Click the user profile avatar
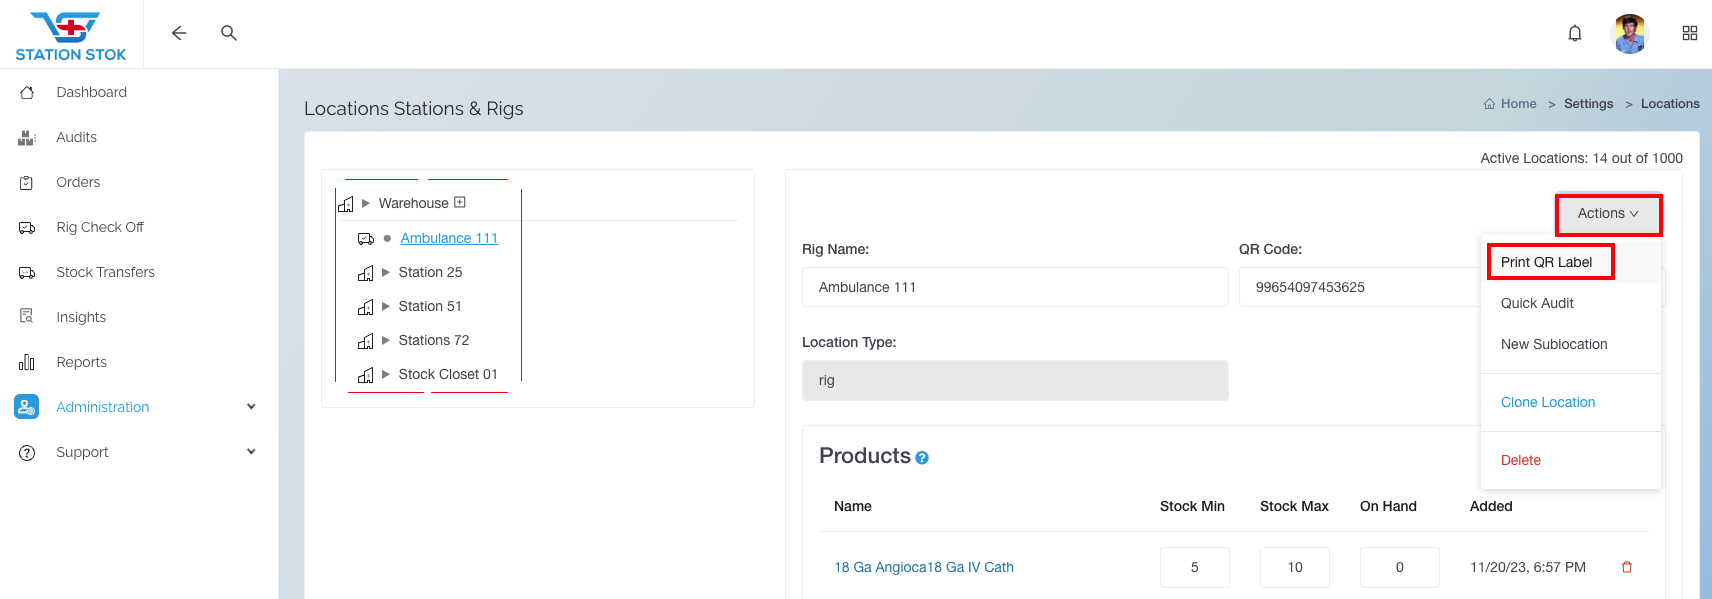Screen dimensions: 1712x599 click(x=1630, y=33)
